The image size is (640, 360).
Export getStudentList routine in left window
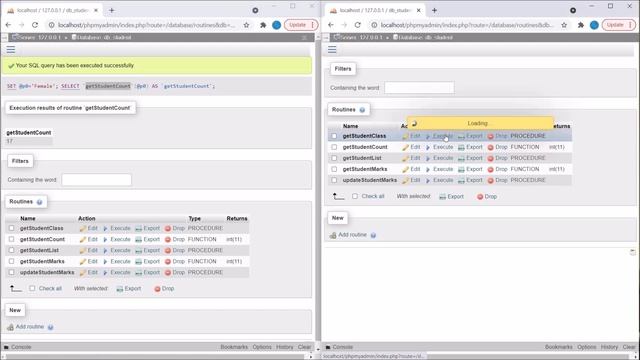pyautogui.click(x=147, y=250)
